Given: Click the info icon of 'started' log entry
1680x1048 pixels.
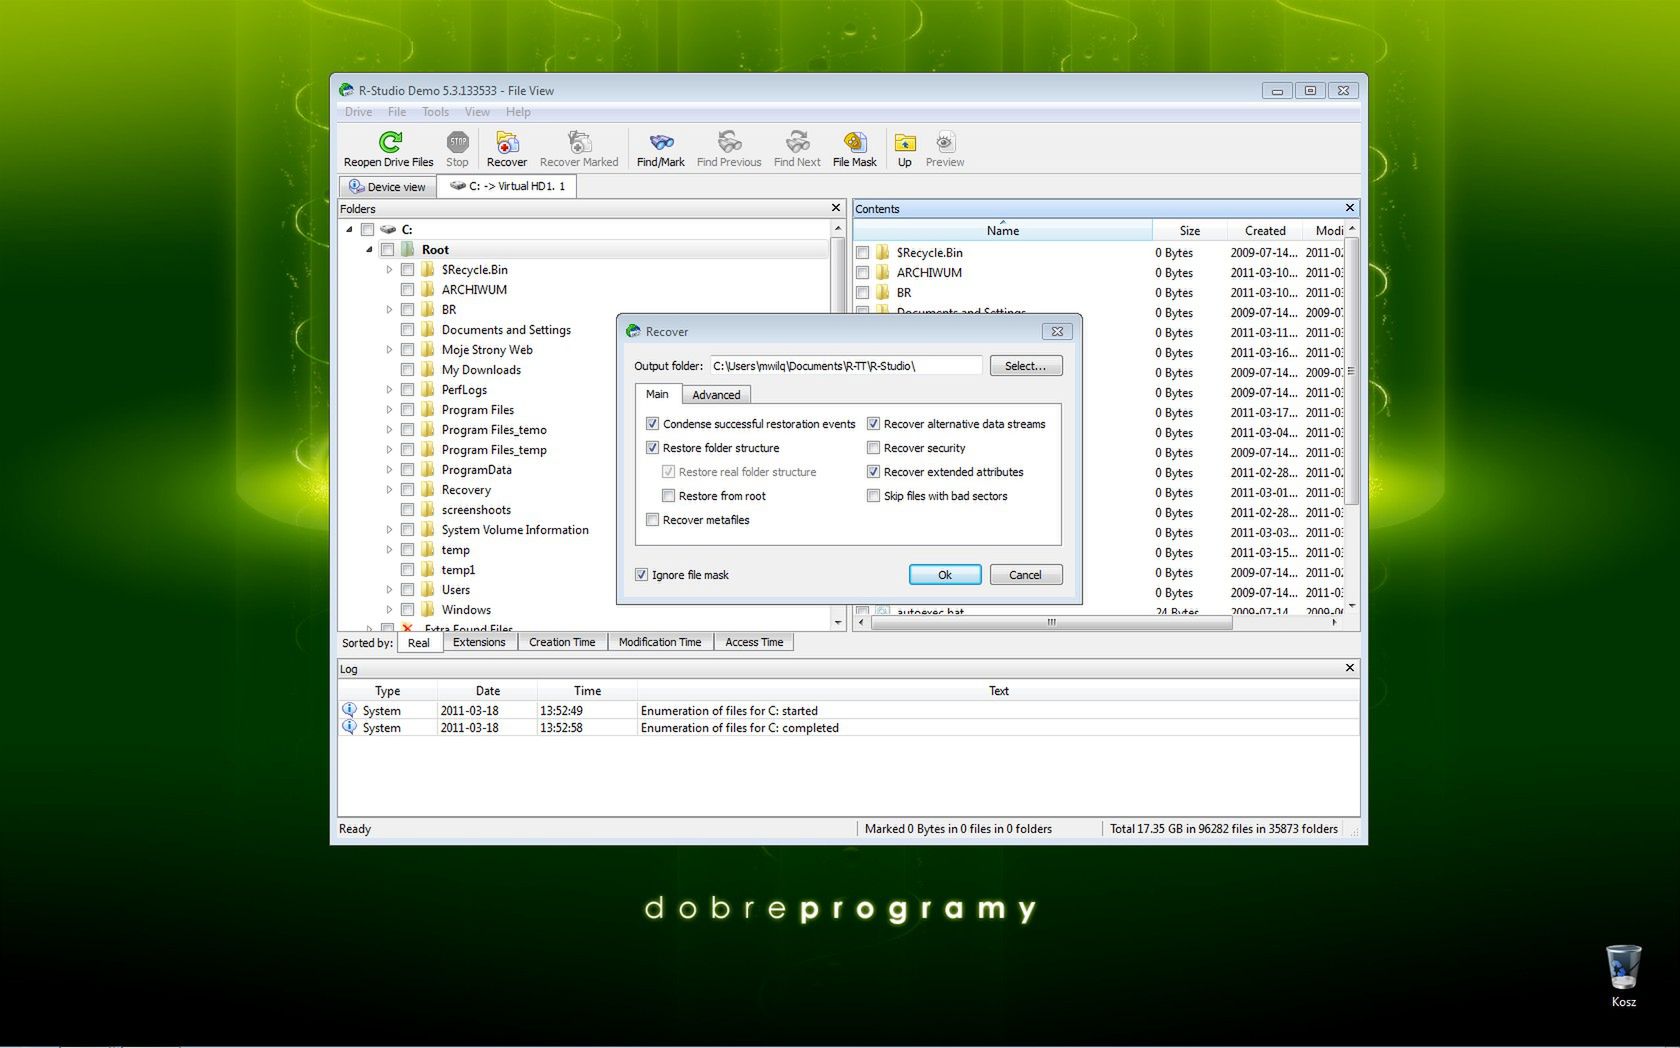Looking at the screenshot, I should [x=349, y=710].
